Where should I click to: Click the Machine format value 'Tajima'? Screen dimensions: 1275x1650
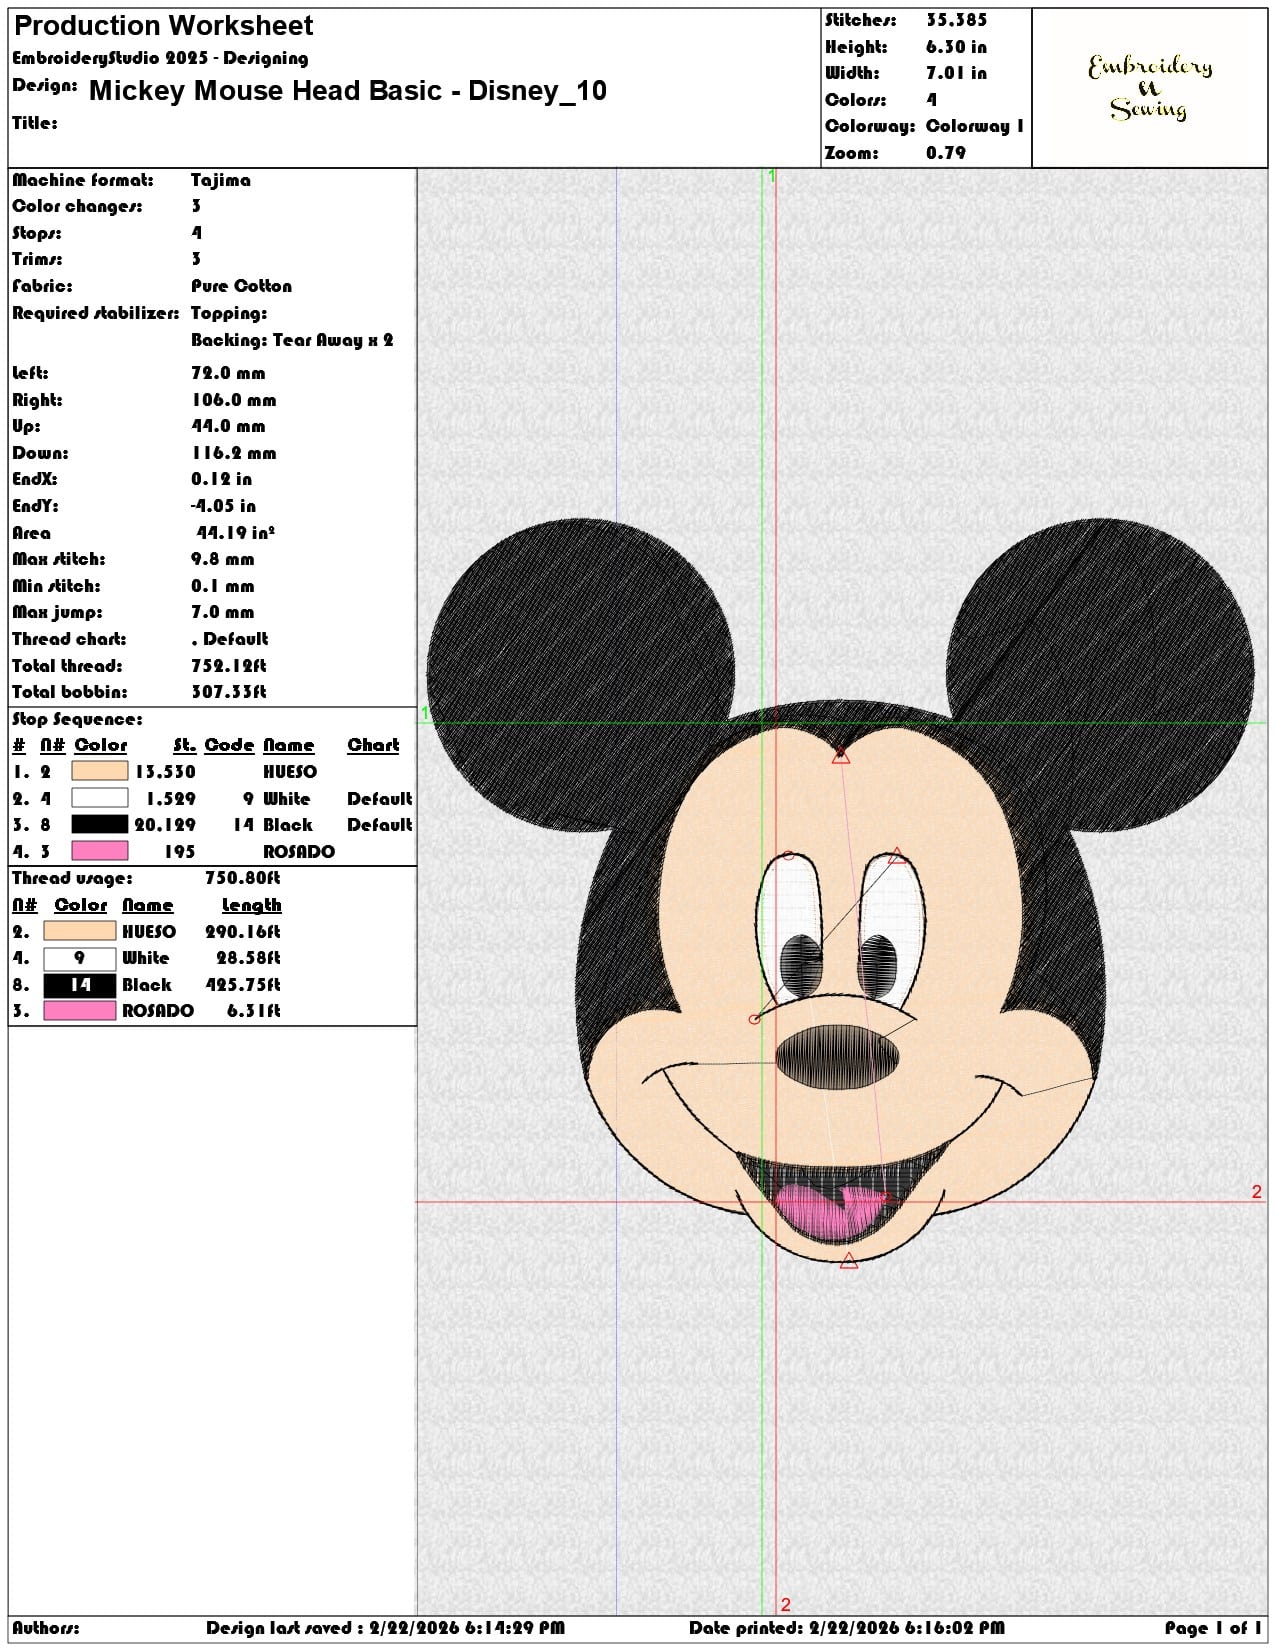[221, 180]
